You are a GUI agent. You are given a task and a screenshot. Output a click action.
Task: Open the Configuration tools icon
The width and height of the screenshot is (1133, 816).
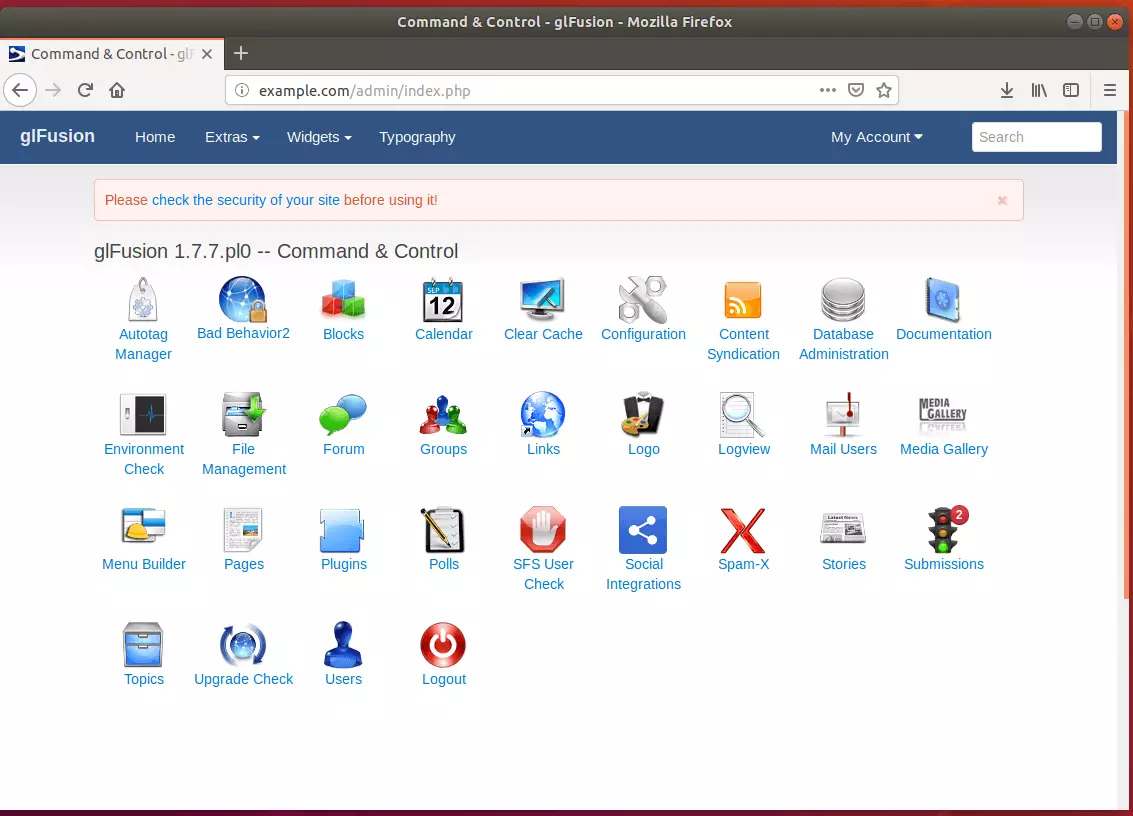pyautogui.click(x=643, y=299)
